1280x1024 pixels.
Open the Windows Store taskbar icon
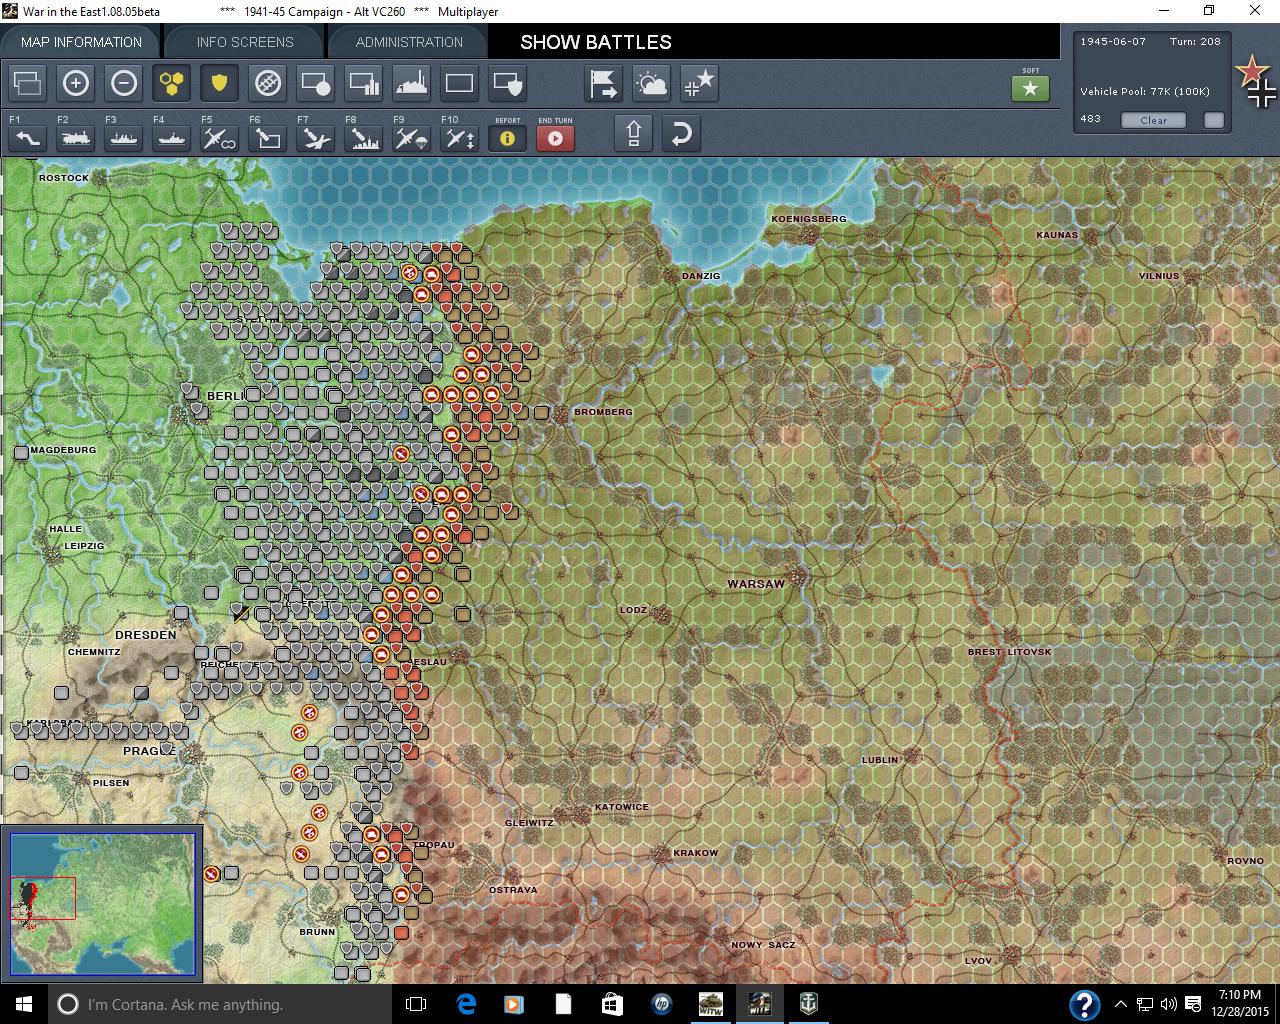[612, 1004]
